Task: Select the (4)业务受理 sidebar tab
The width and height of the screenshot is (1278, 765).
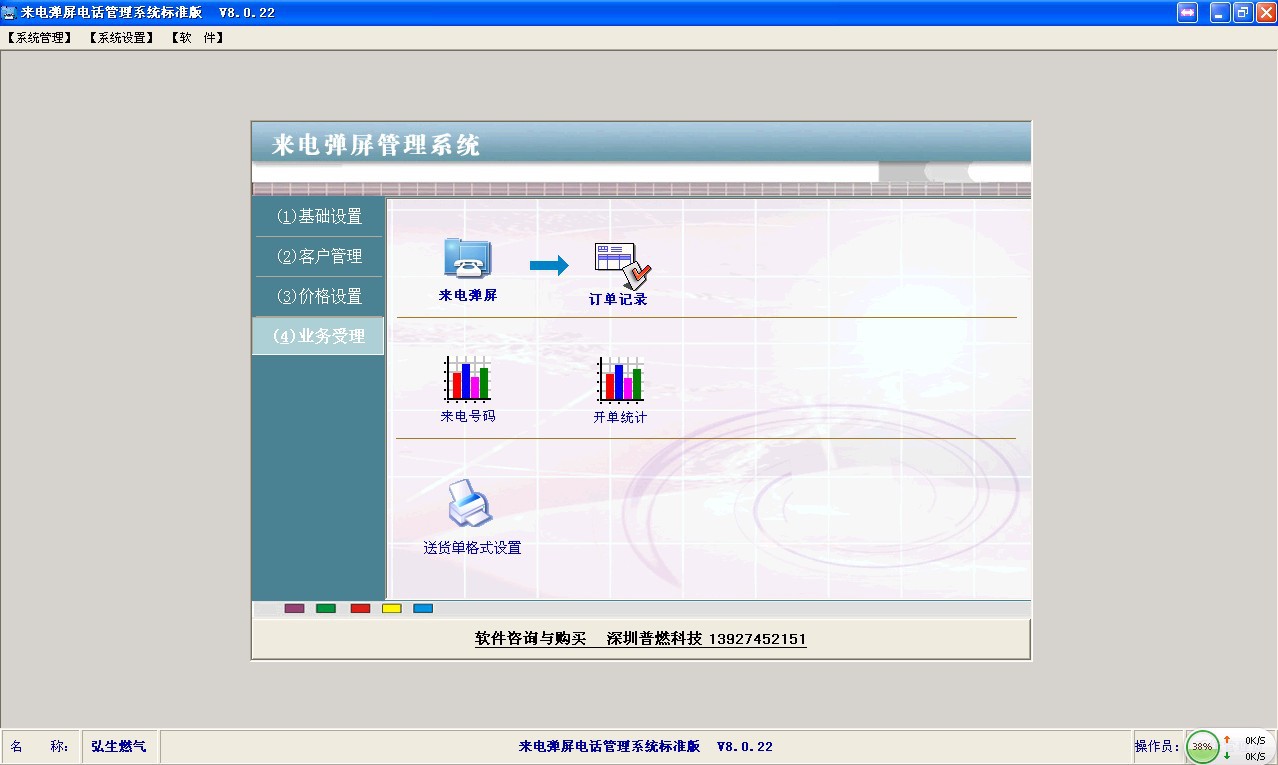Action: coord(318,336)
